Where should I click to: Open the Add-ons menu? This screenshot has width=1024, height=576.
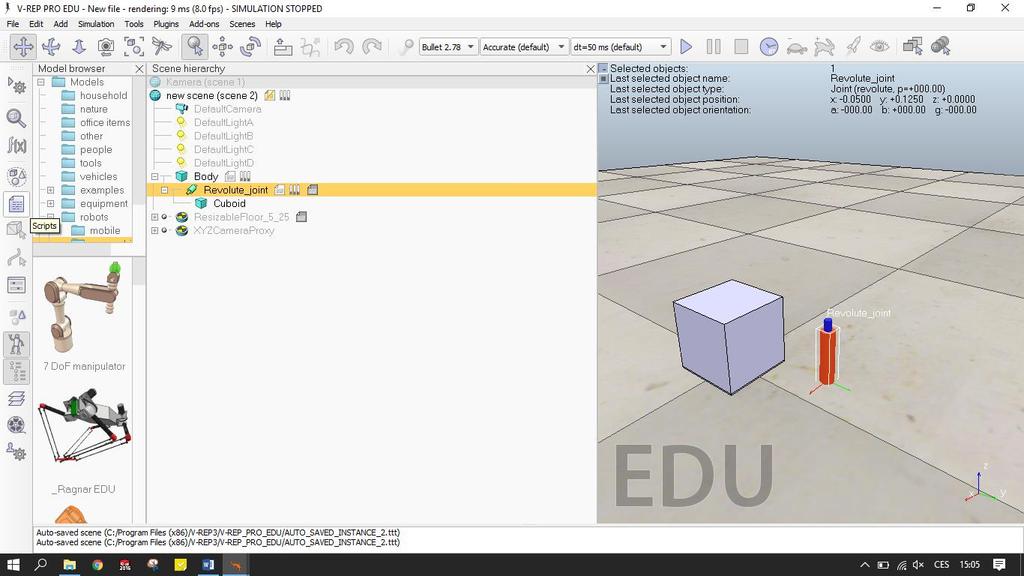coord(204,24)
